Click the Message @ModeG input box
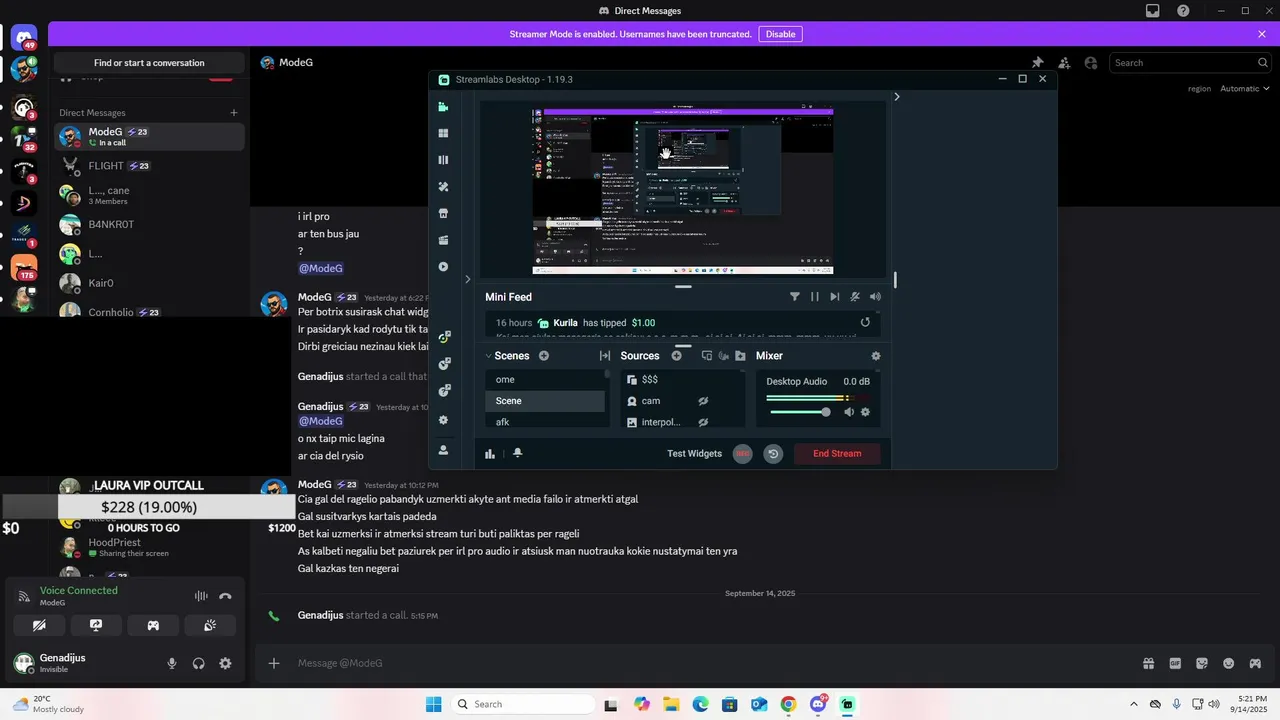Screen dimensions: 1280x720 point(700,663)
